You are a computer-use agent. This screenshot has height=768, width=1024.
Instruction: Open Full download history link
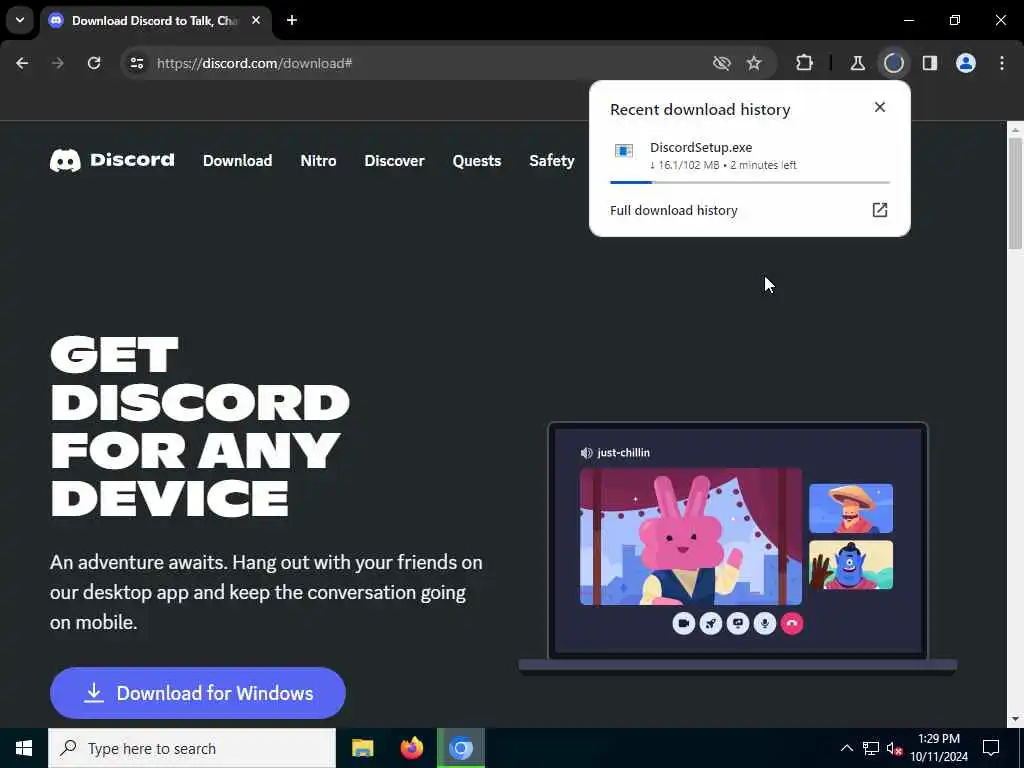(673, 210)
